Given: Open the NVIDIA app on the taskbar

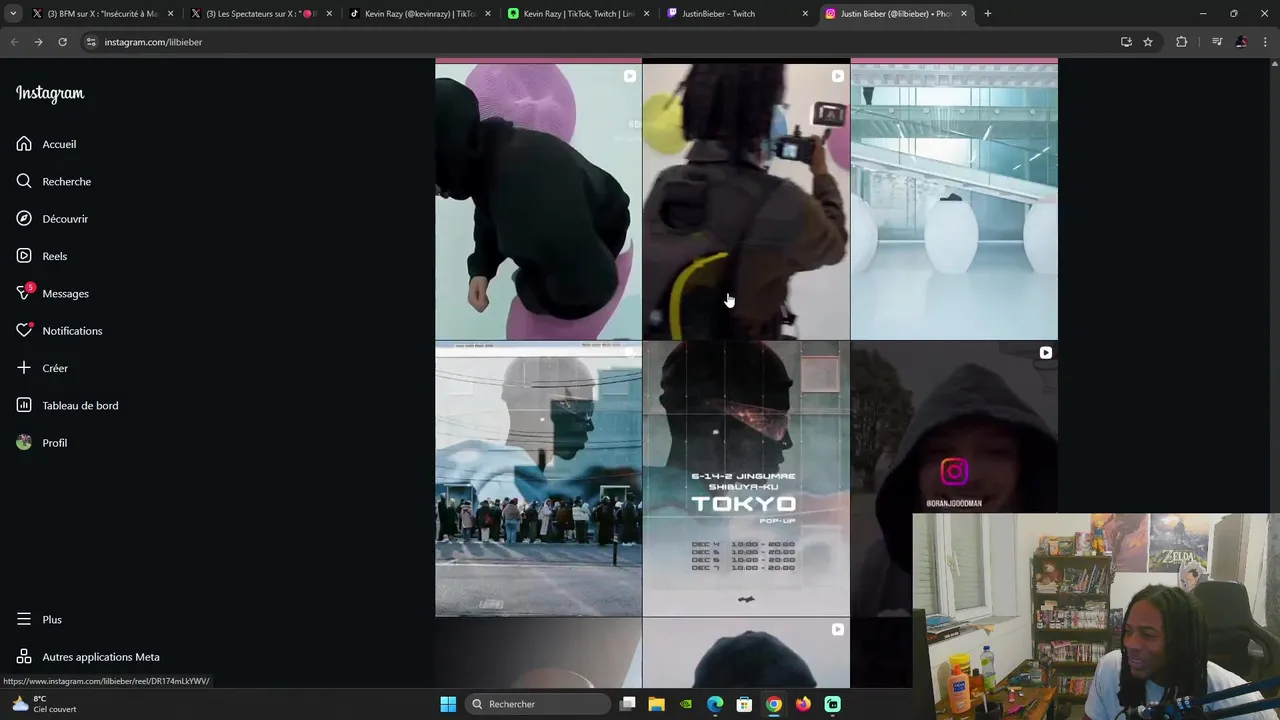Looking at the screenshot, I should (686, 704).
